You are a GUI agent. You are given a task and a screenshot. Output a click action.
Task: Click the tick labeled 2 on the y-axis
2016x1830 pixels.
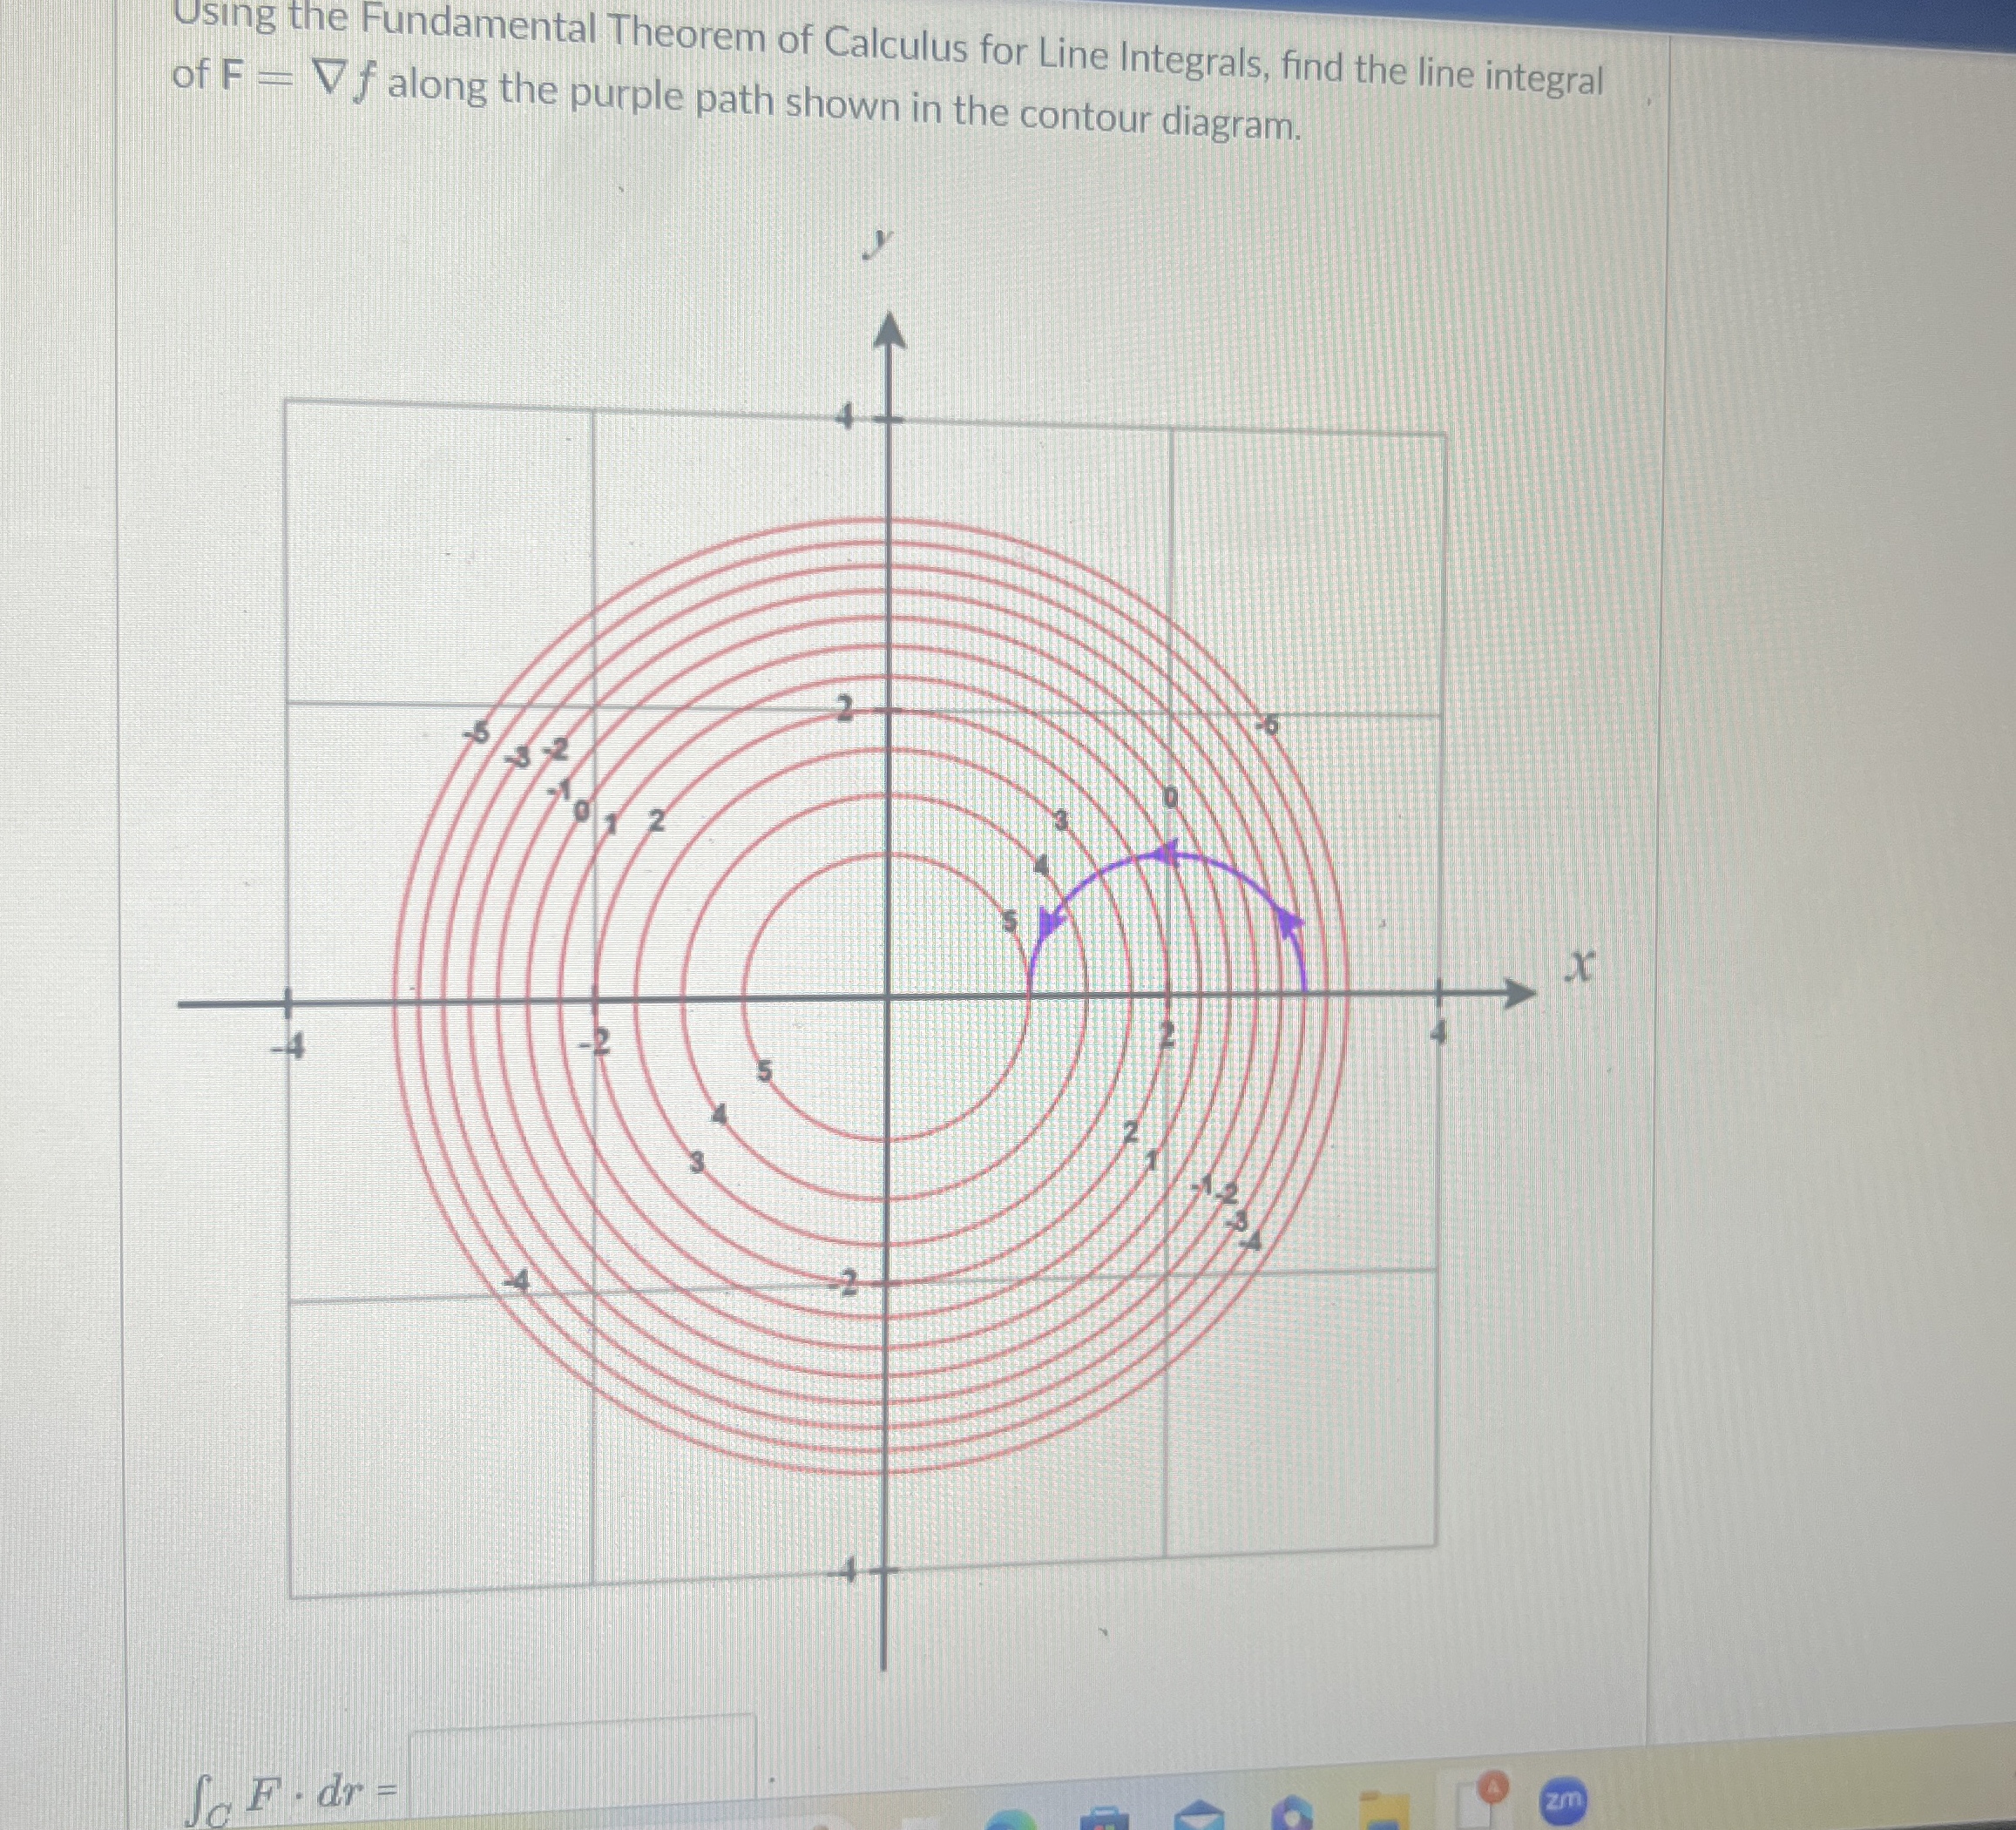click(846, 710)
